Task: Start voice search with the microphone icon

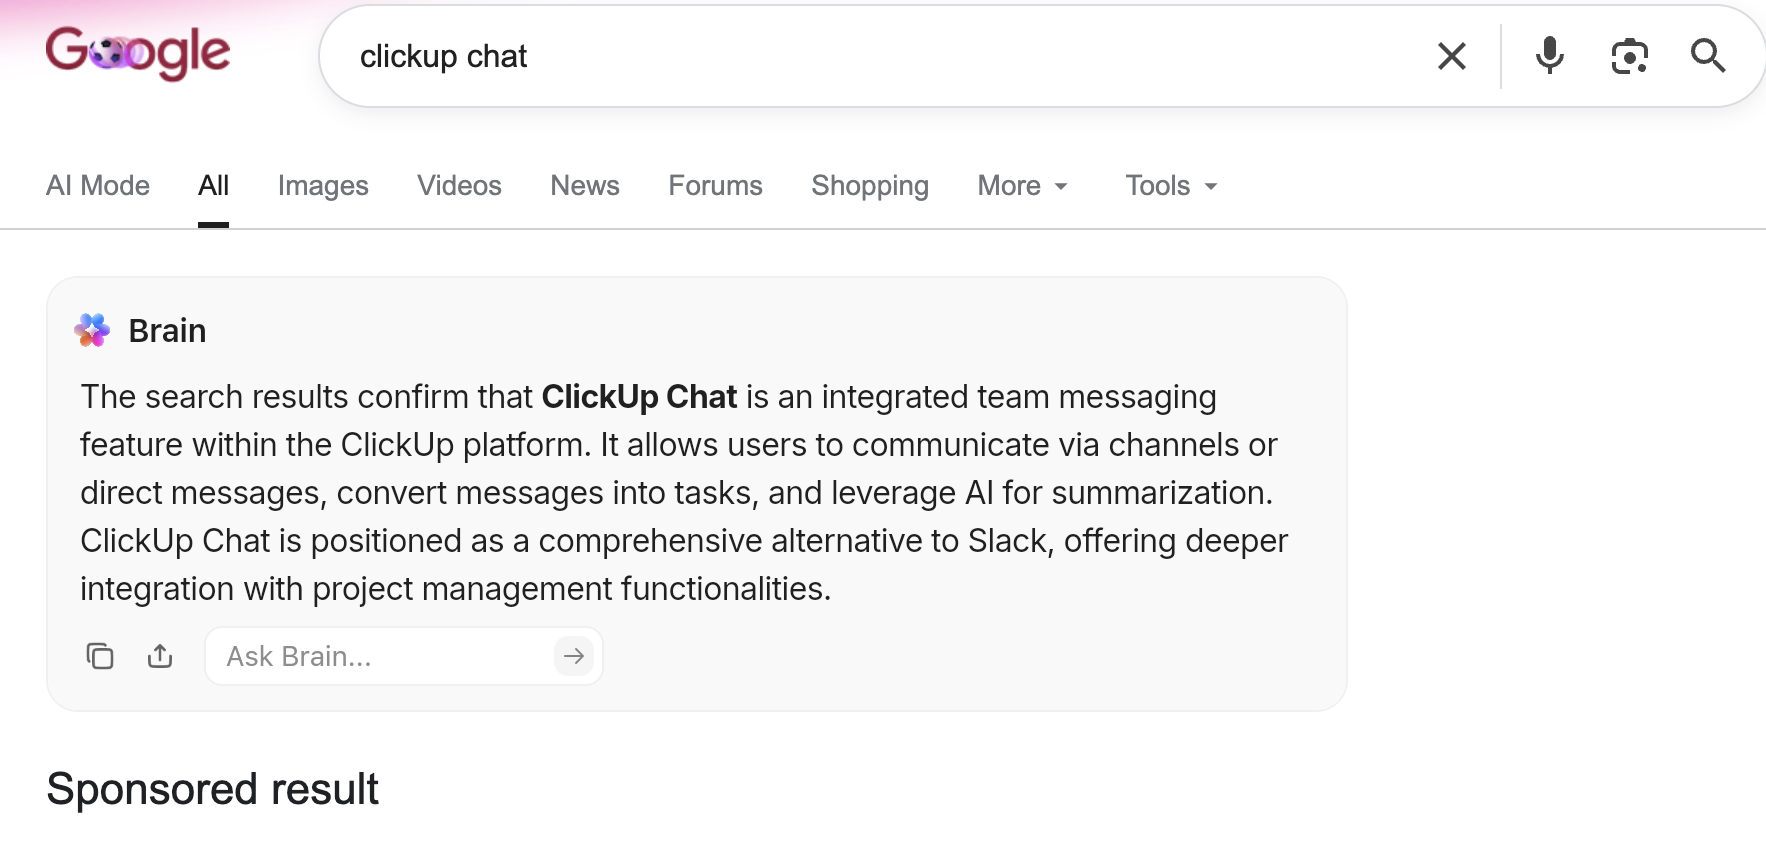Action: (1549, 56)
